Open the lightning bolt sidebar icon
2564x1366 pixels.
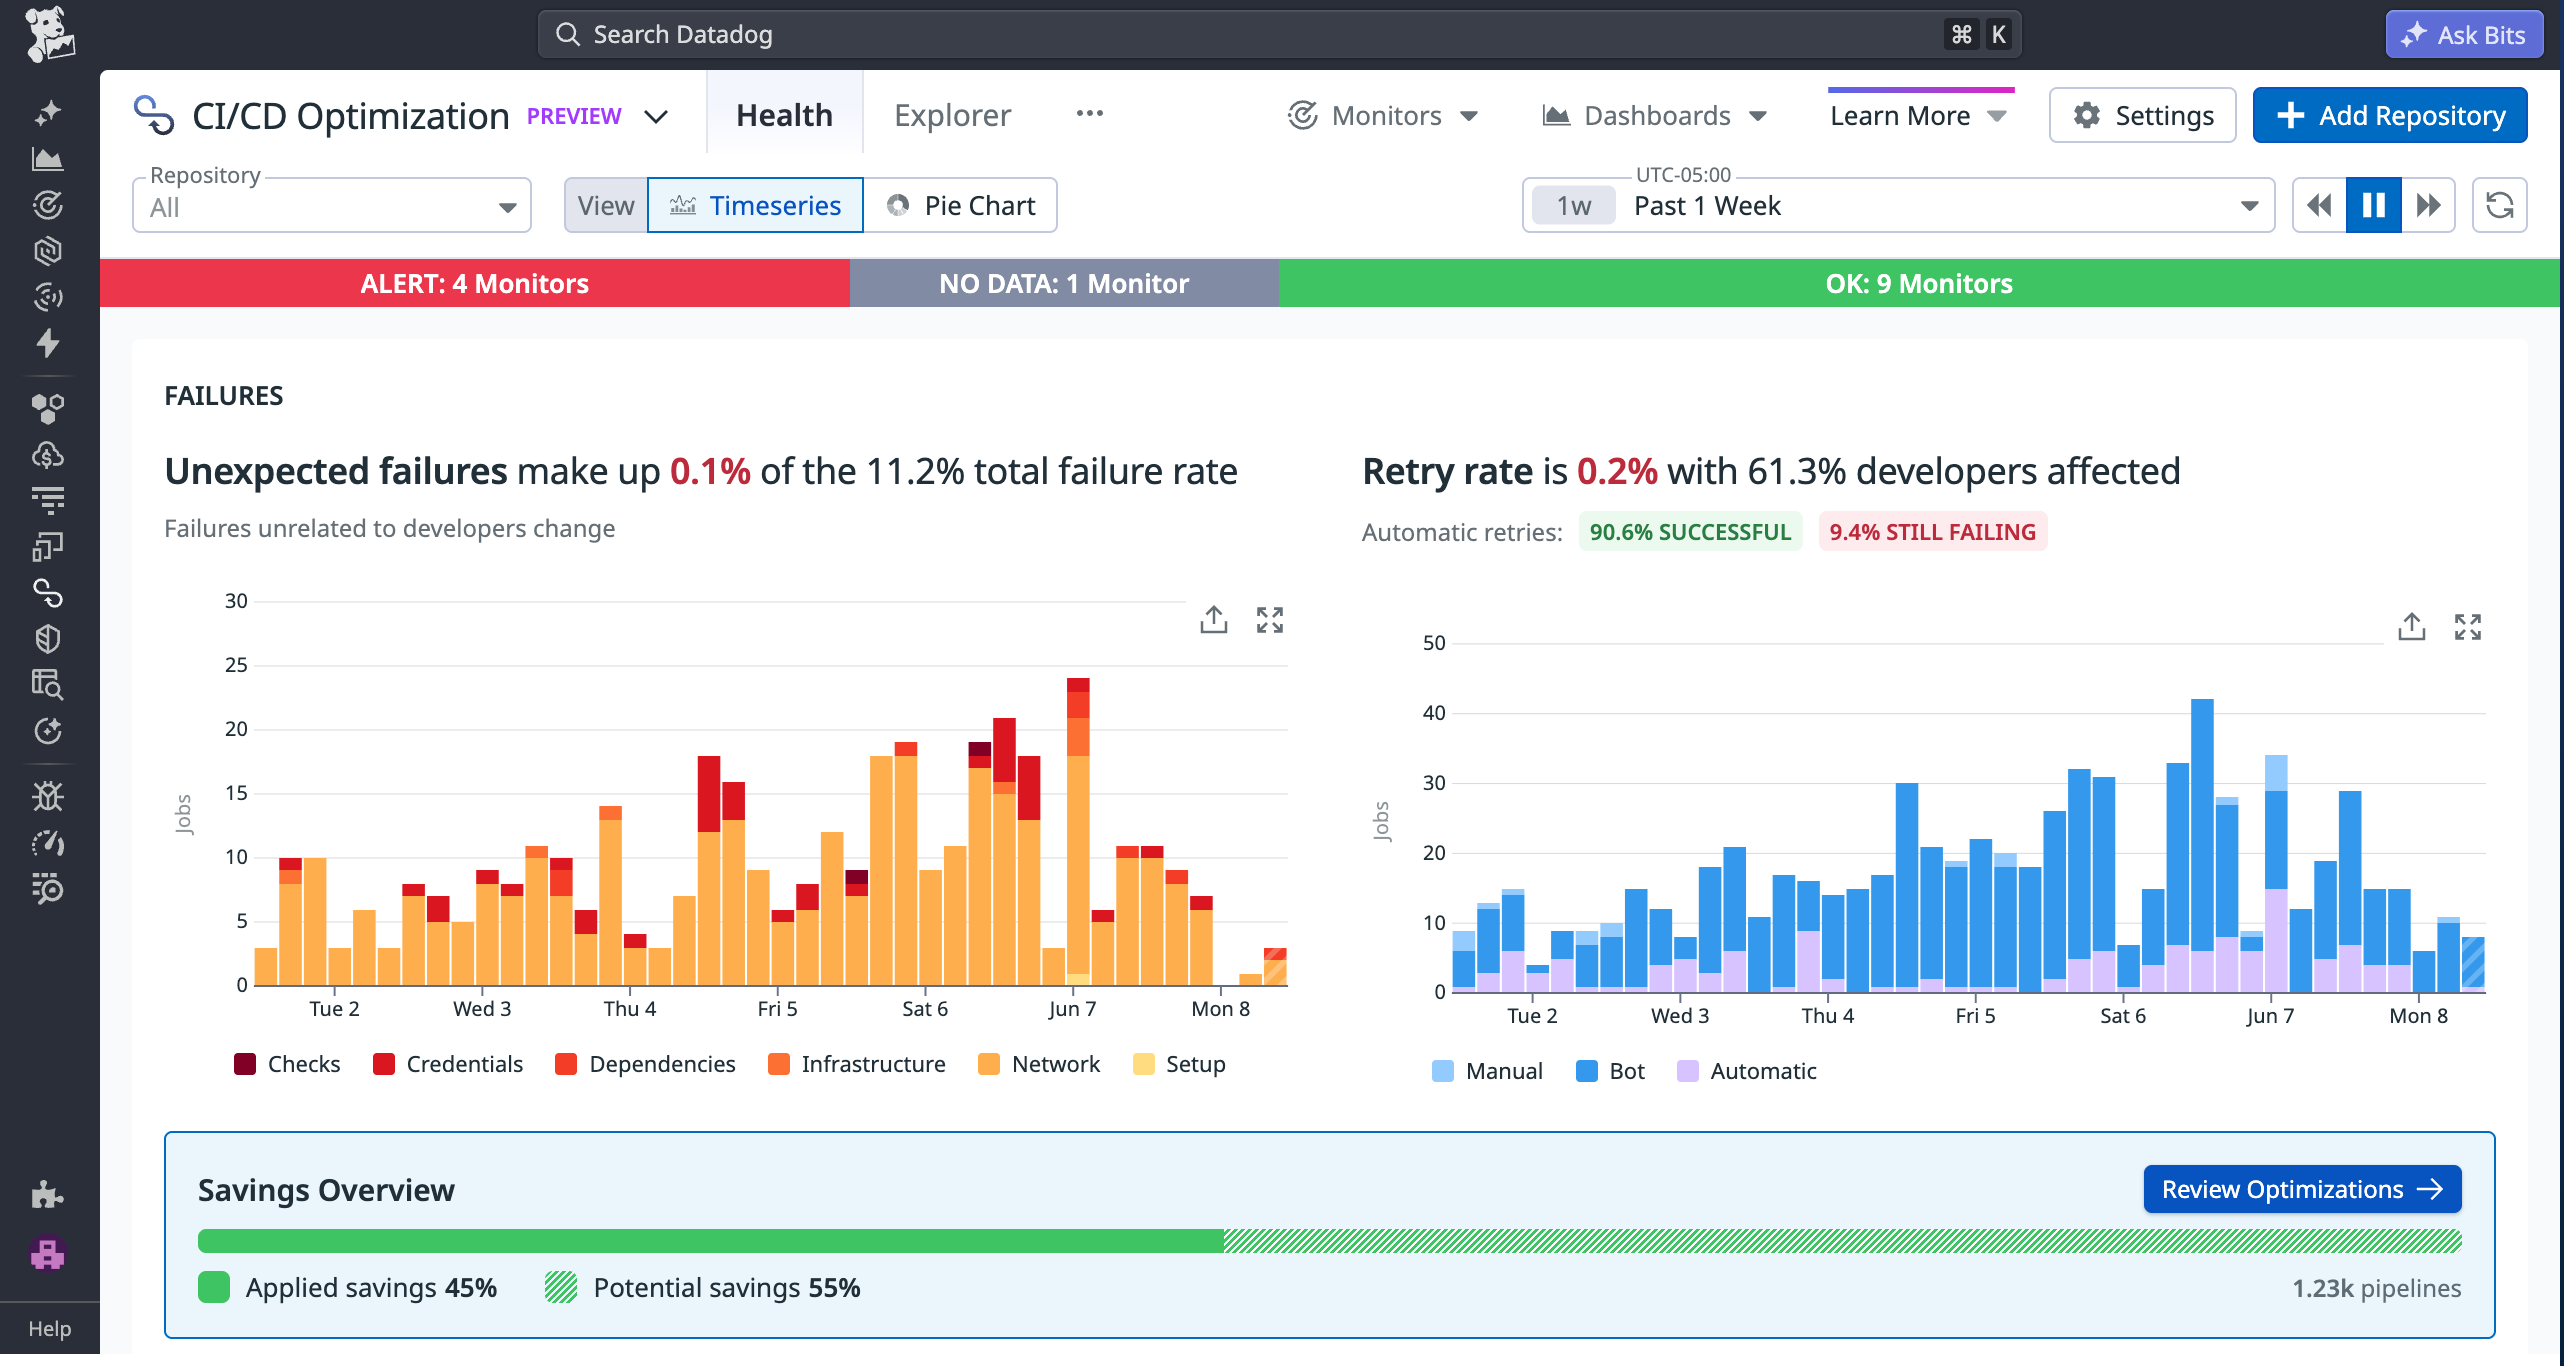coord(48,343)
